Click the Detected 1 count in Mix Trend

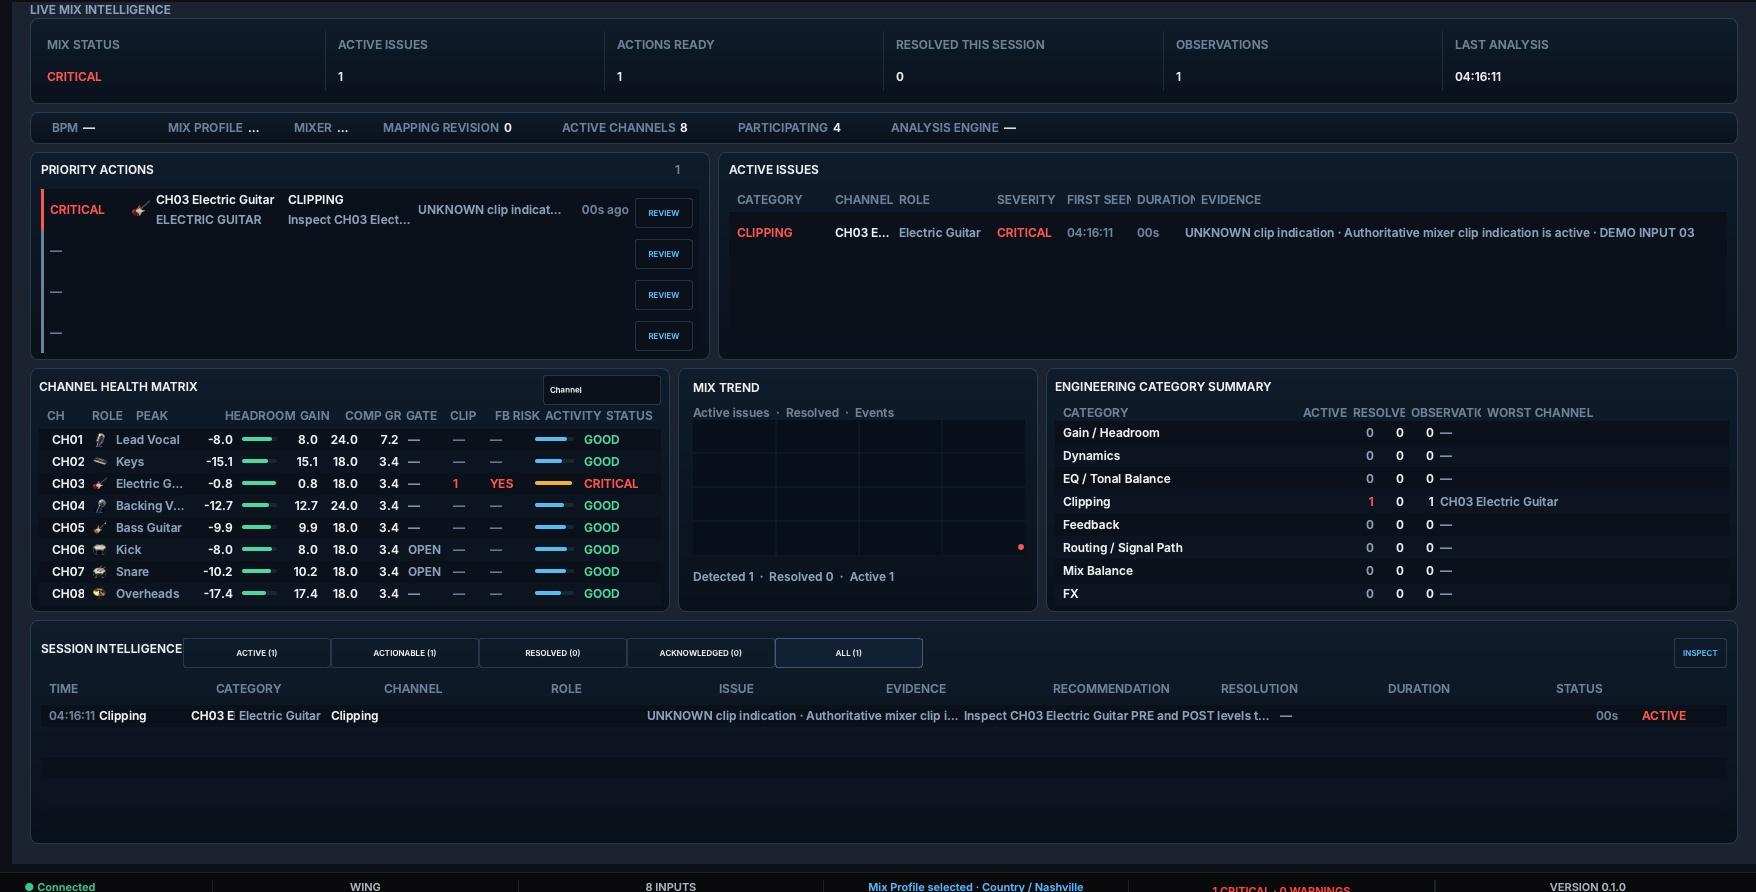[723, 577]
